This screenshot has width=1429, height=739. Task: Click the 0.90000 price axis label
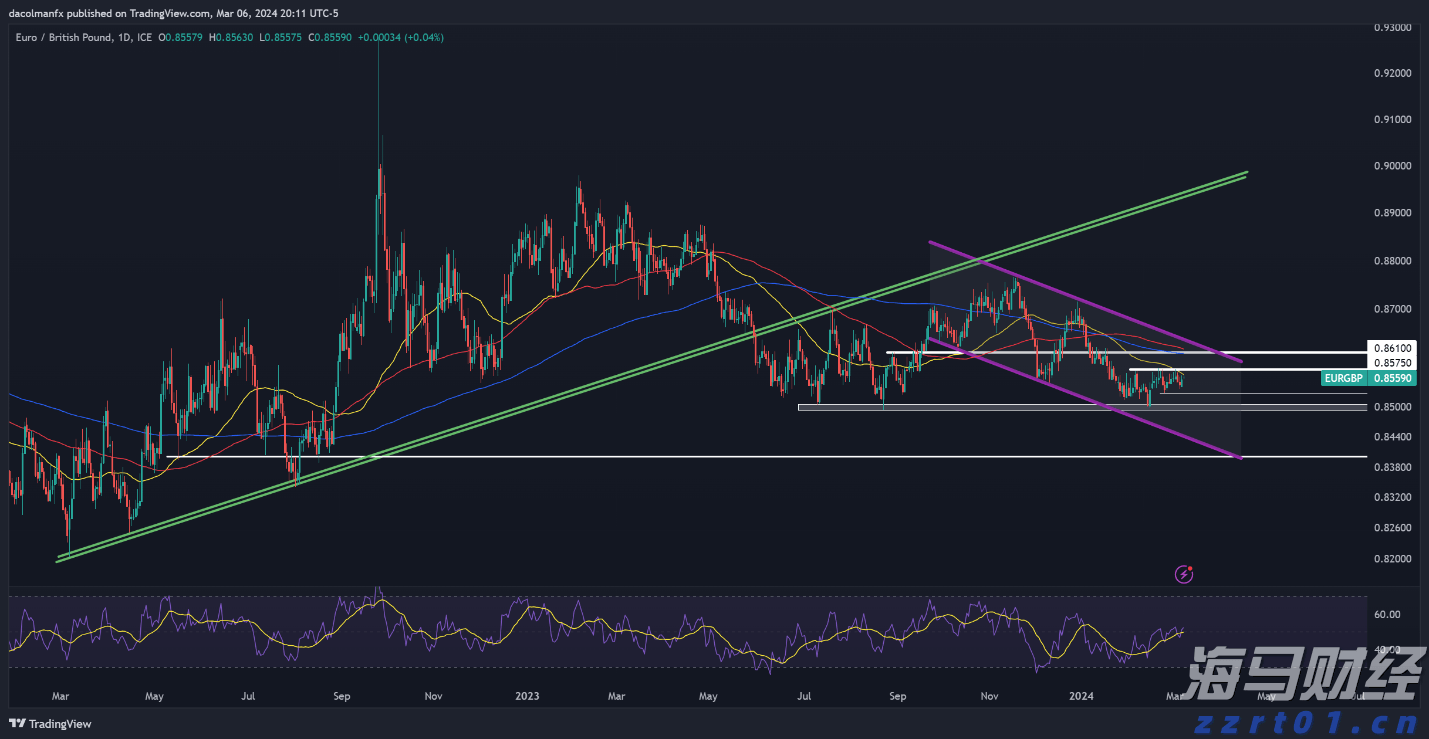[1391, 166]
